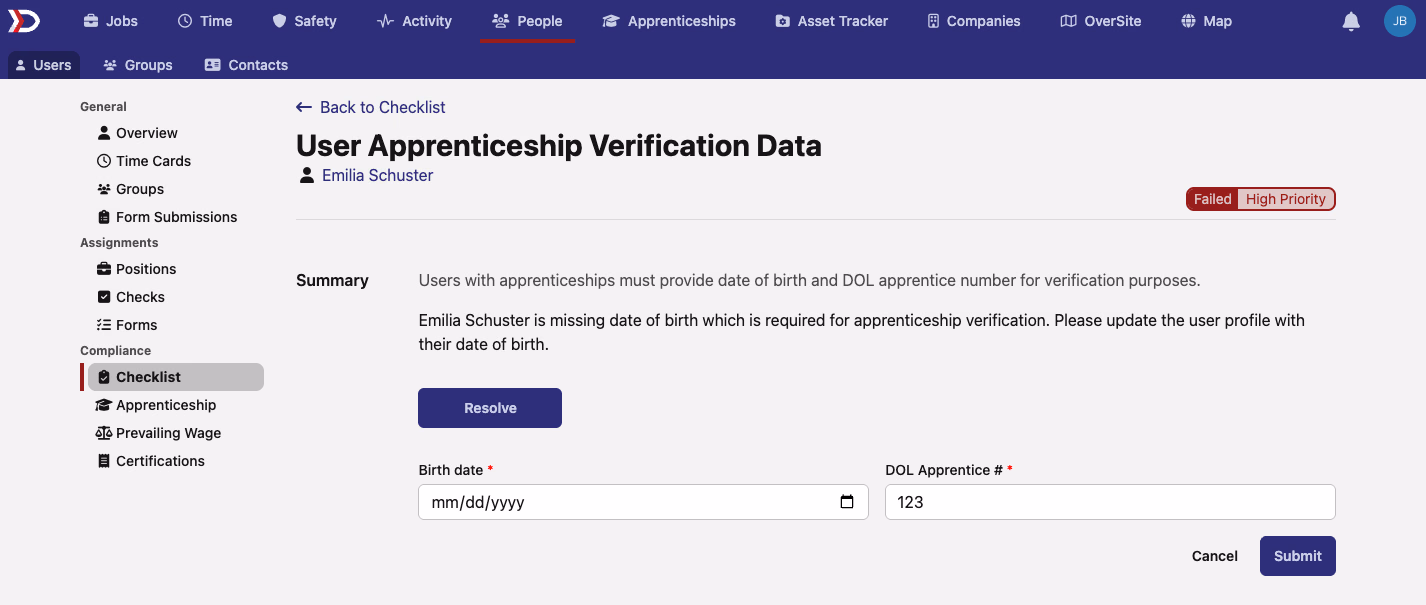Click the briefcase icon beside Jobs
This screenshot has width=1426, height=605.
91,21
